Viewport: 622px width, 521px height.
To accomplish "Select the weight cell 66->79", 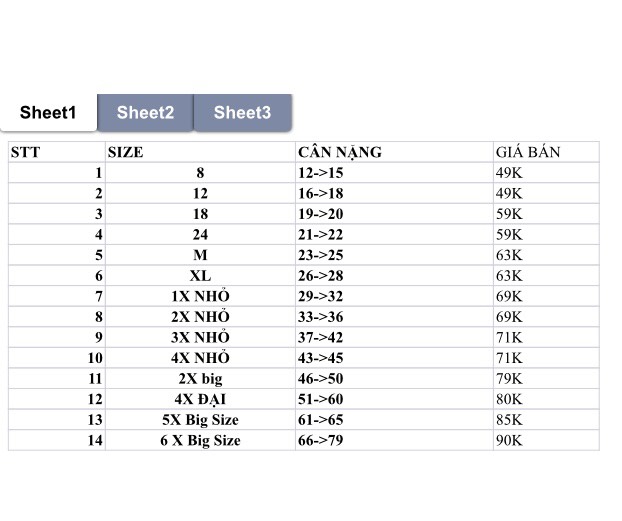I will pos(394,440).
